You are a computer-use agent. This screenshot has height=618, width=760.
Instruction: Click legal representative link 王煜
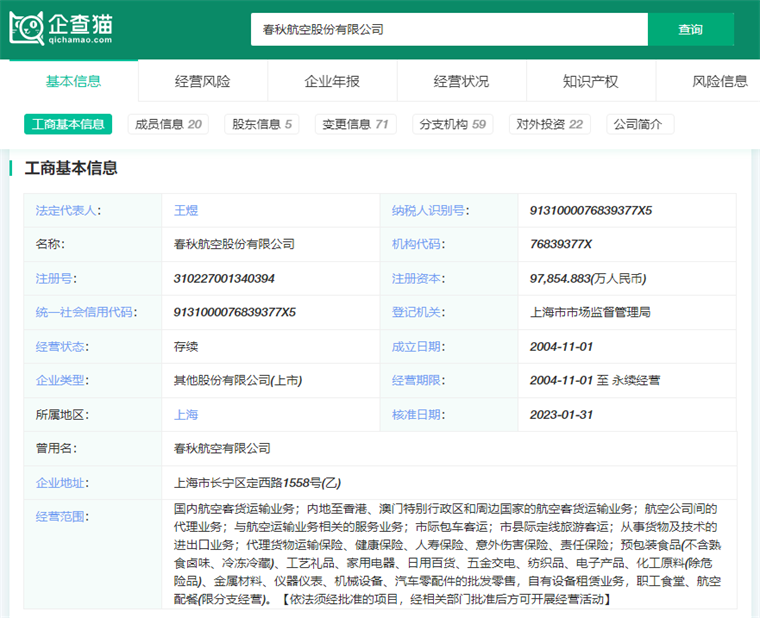pos(186,210)
